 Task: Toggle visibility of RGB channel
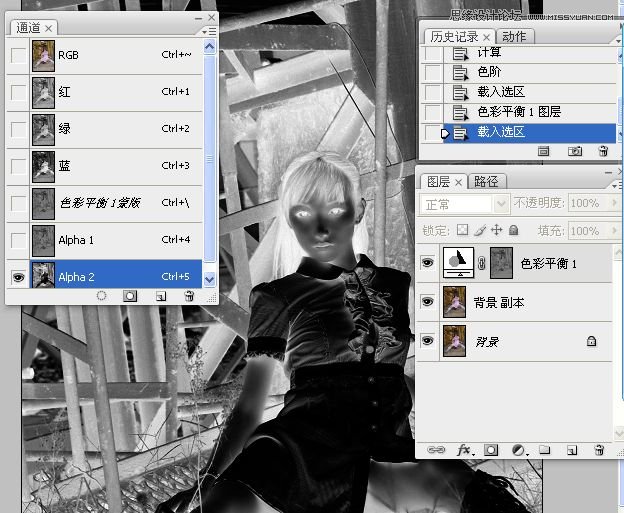[x=18, y=55]
